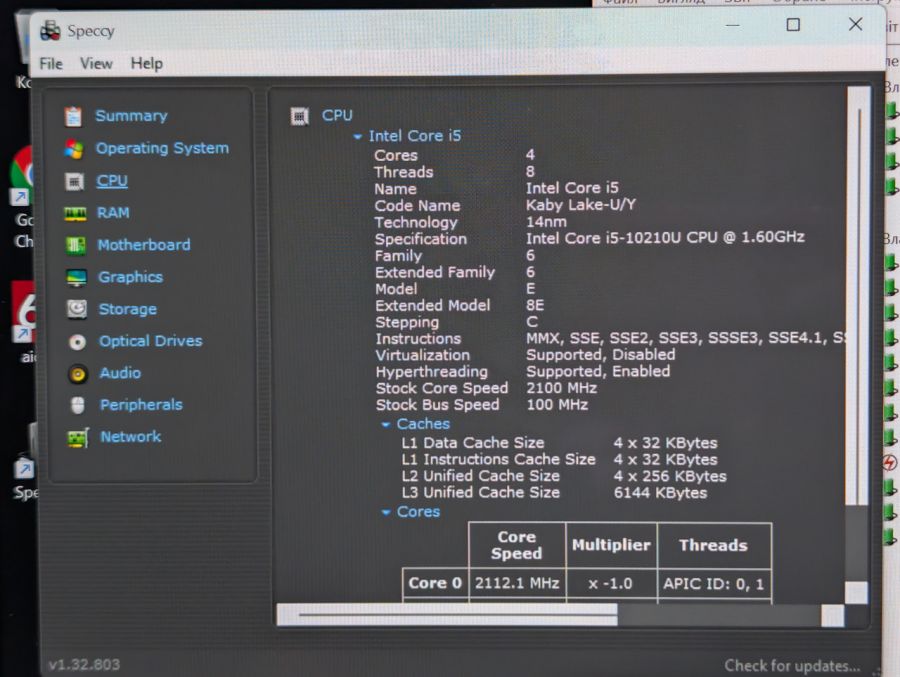
Task: Click the RAM memory stick icon
Action: tap(75, 214)
